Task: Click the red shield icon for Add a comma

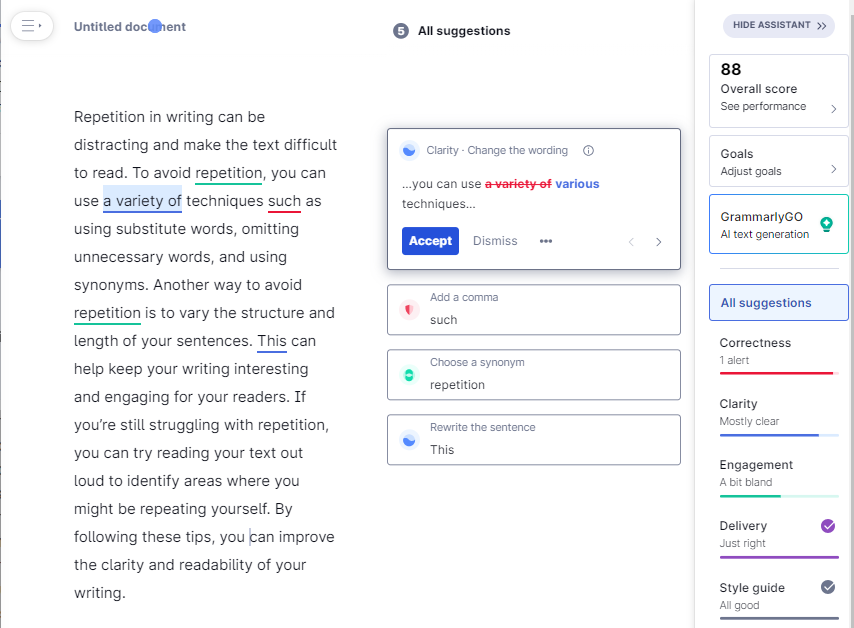Action: pos(408,309)
